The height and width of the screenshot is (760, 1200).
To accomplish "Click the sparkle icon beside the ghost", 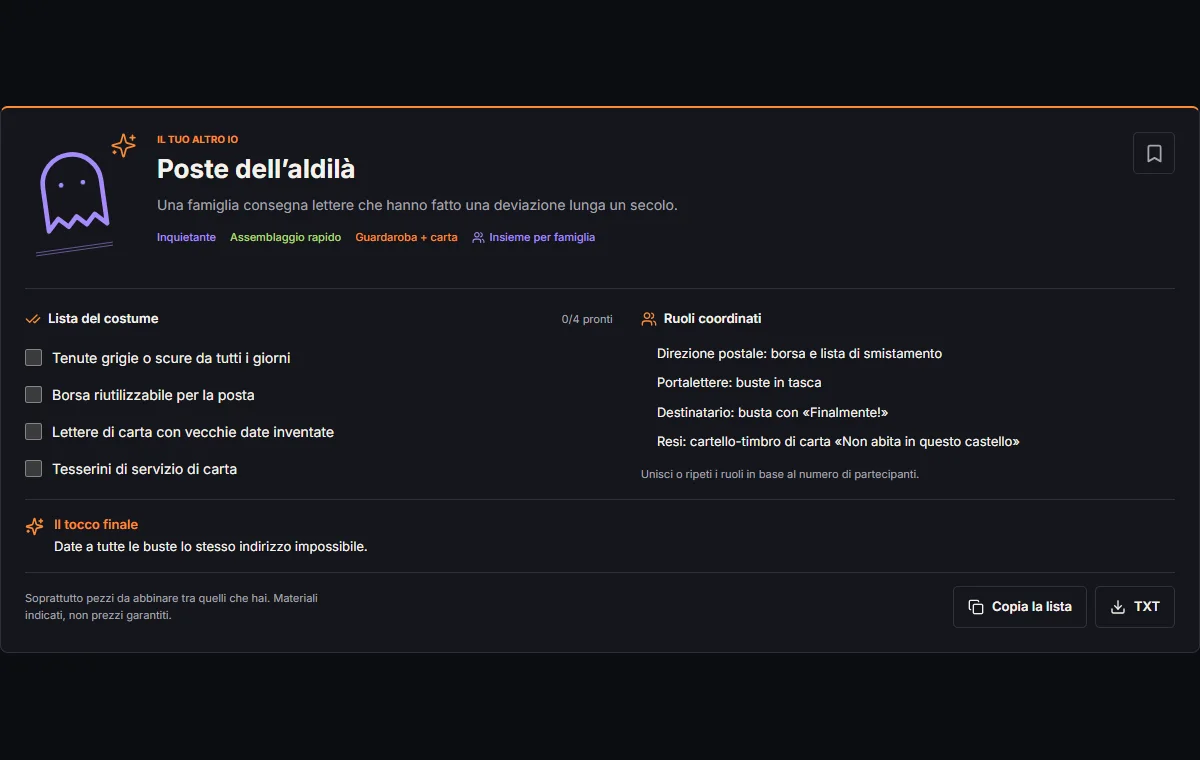I will [124, 145].
